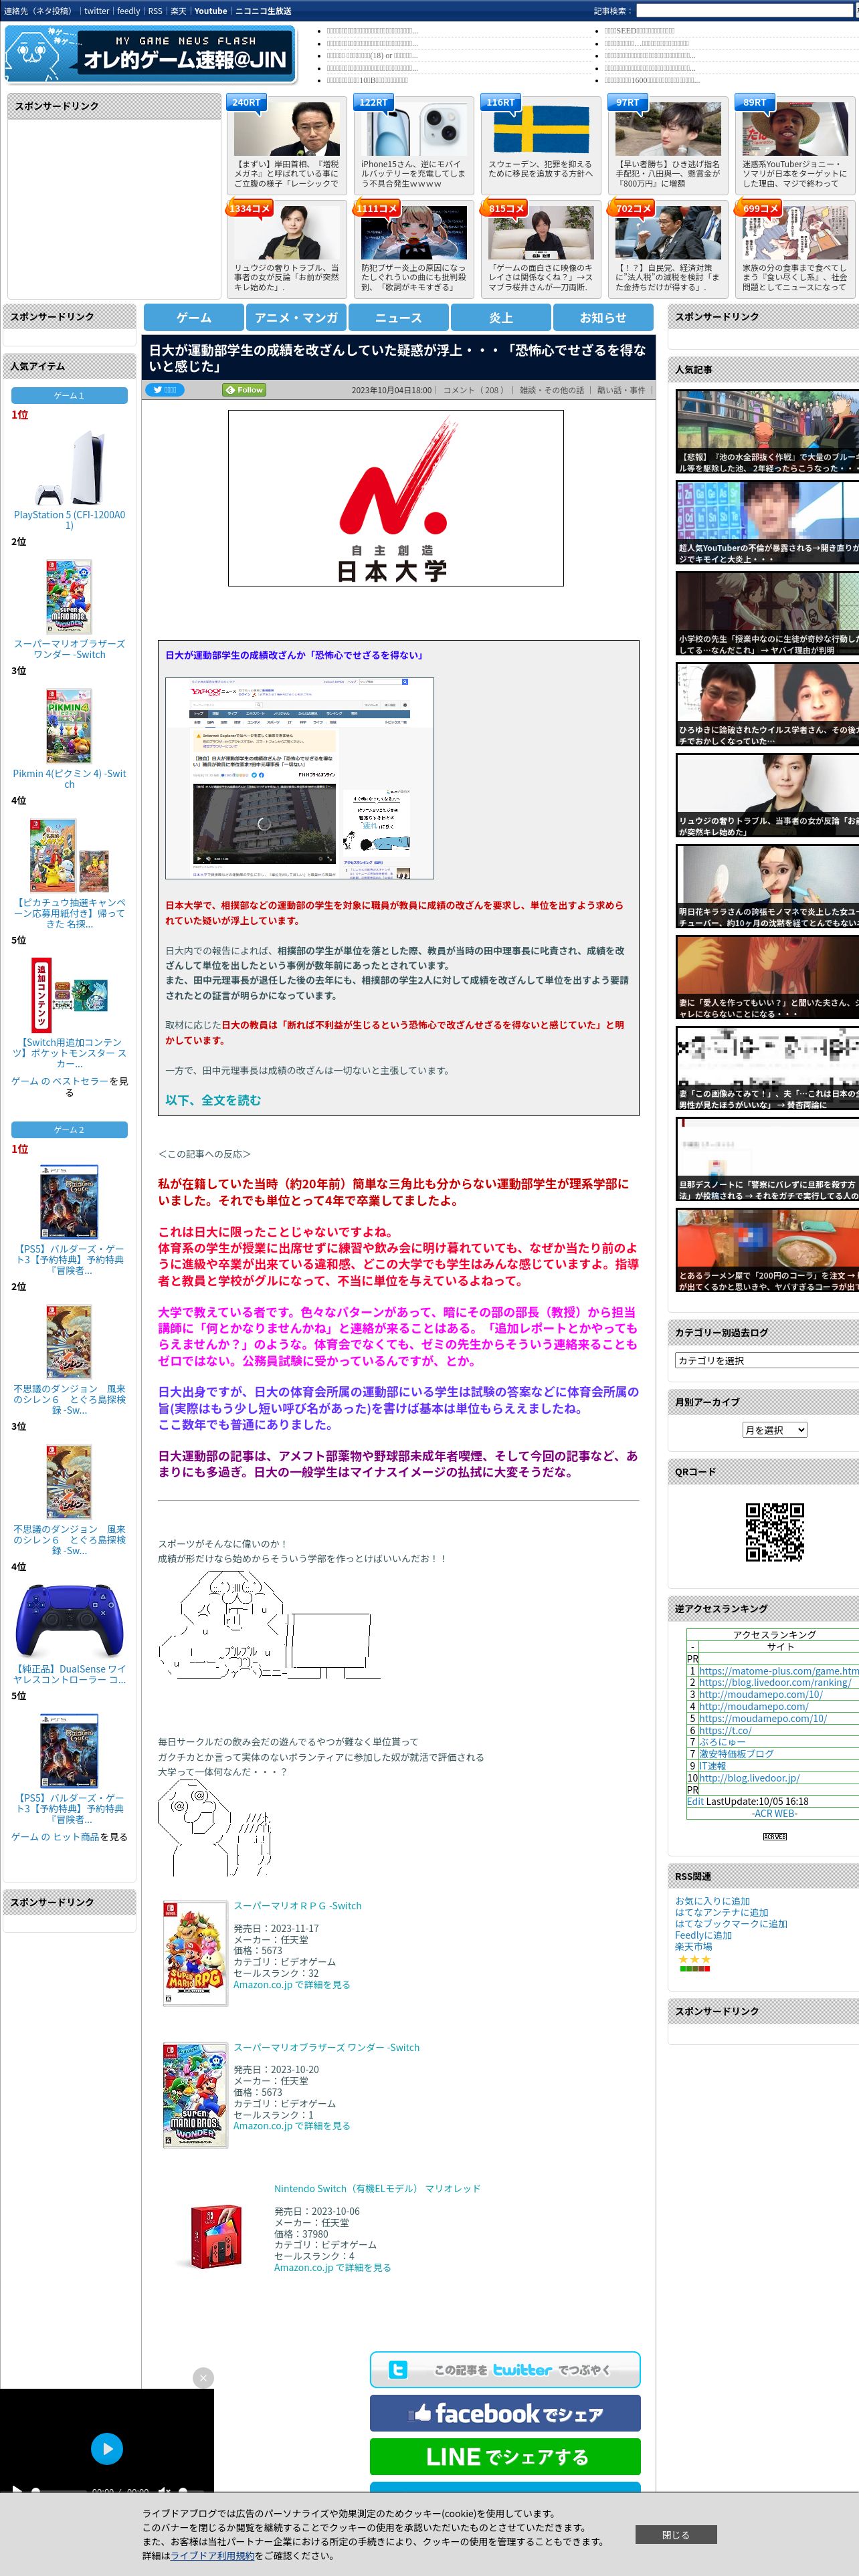This screenshot has height=2576, width=859.
Task: Click Amazon.co.jp で詳細を見る under Mario Wonder
Action: pyautogui.click(x=291, y=2126)
